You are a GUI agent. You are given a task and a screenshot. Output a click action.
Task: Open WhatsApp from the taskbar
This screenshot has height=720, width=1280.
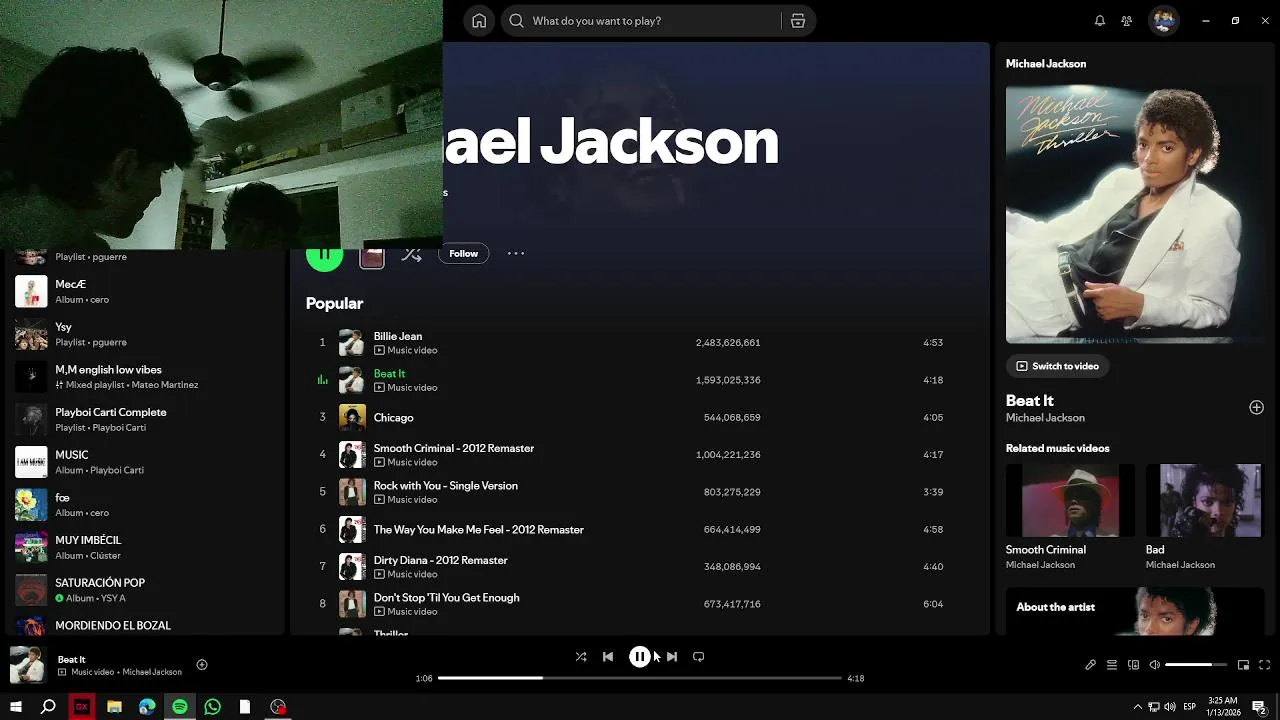click(x=212, y=707)
